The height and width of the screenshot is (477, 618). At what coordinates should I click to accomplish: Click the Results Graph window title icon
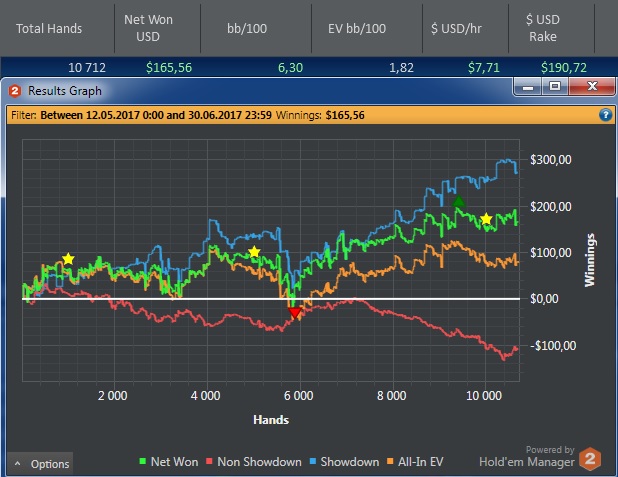coord(15,91)
